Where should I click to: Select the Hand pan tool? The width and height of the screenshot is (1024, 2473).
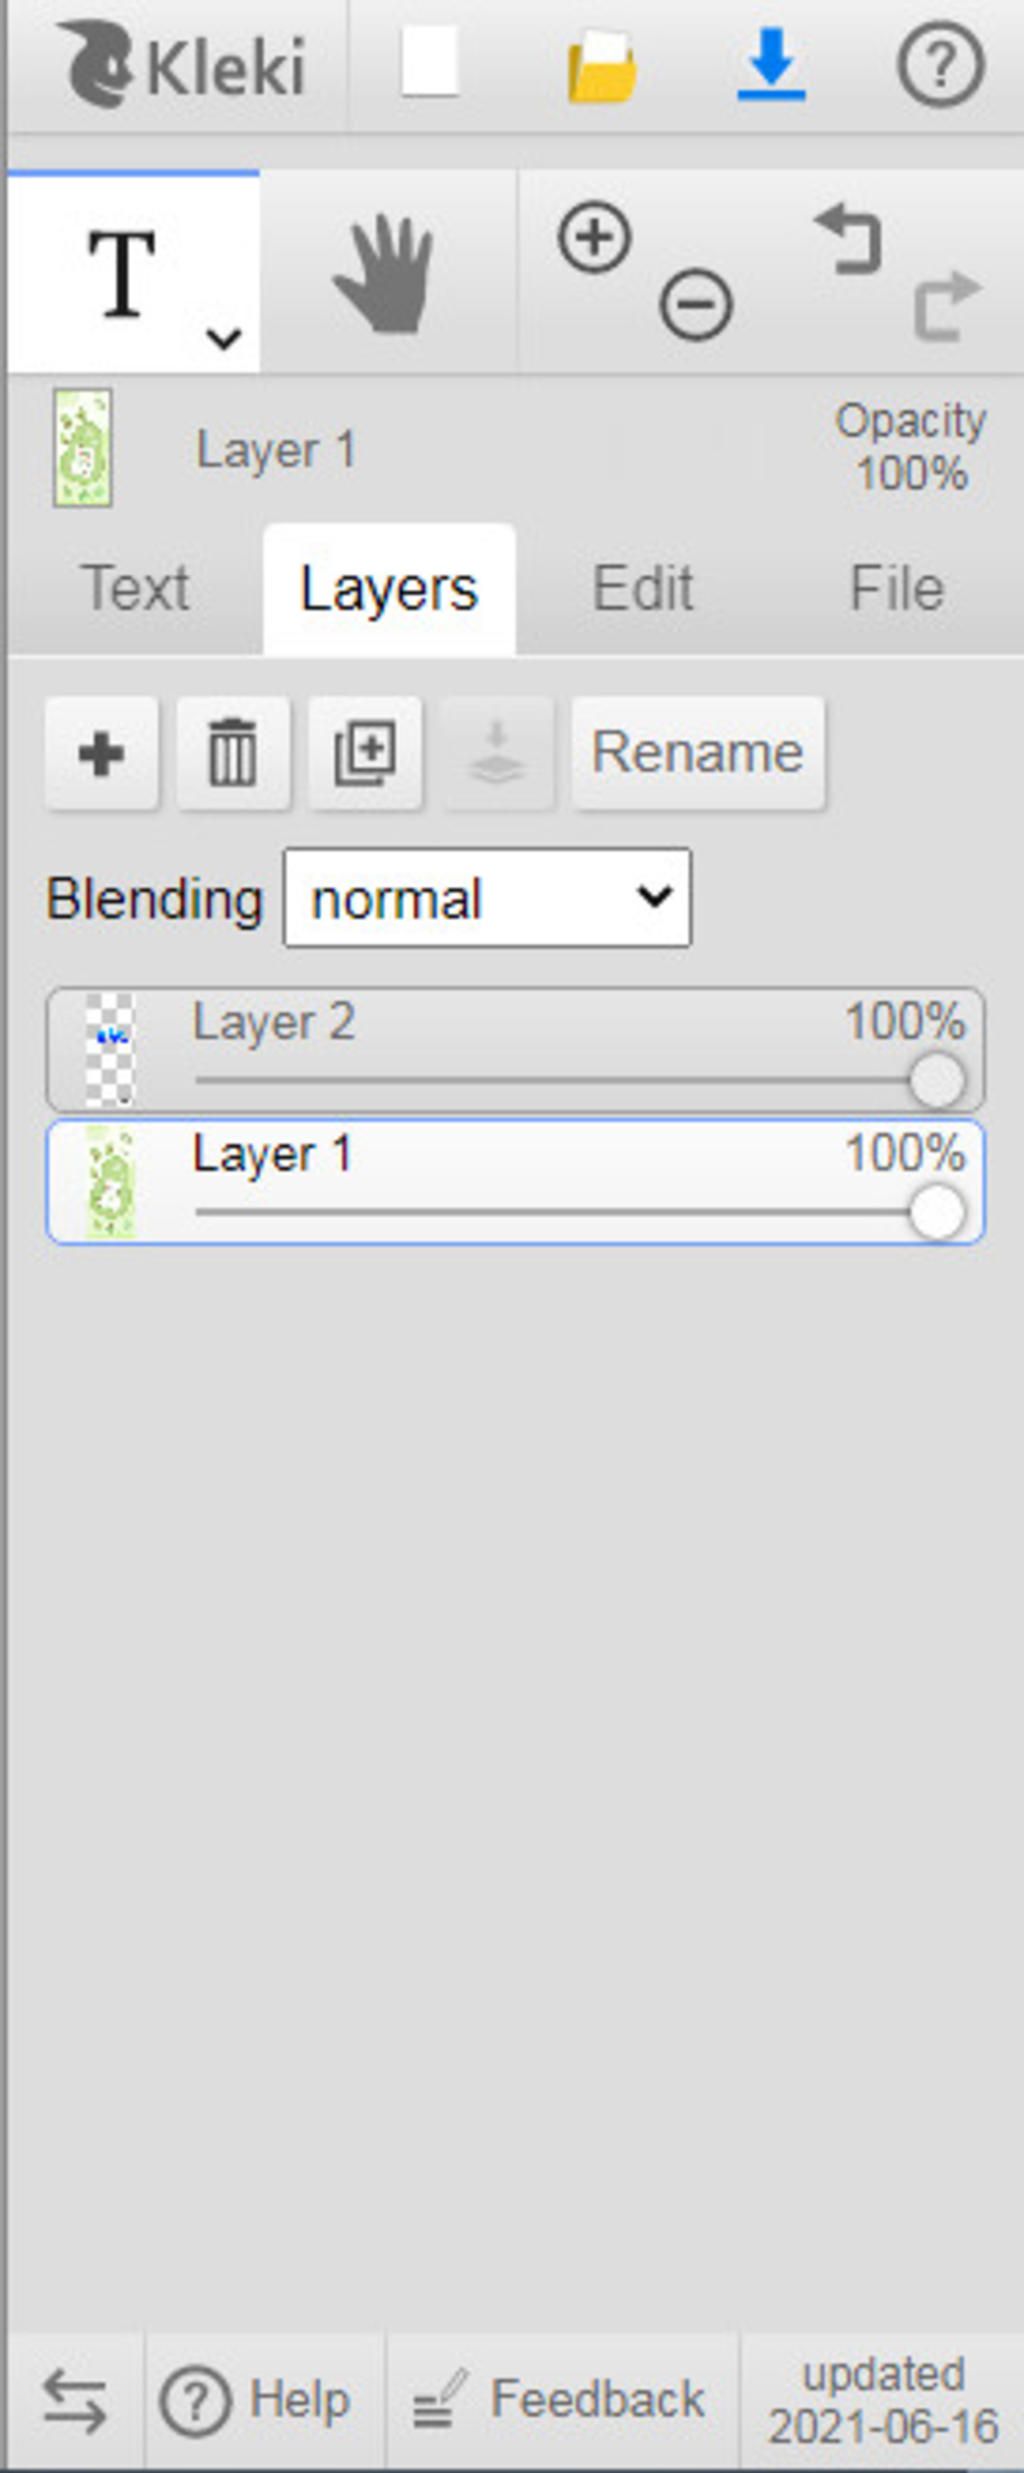[x=385, y=274]
